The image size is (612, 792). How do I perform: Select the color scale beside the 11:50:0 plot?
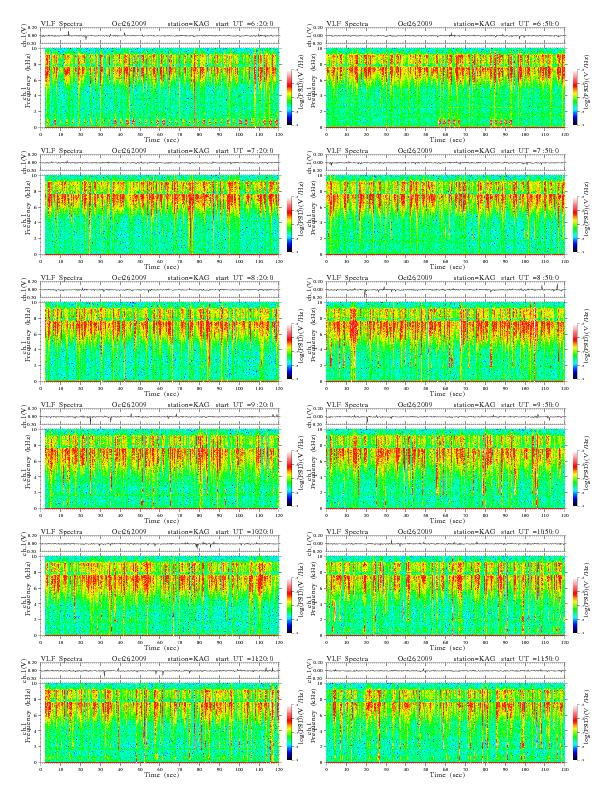click(x=575, y=732)
